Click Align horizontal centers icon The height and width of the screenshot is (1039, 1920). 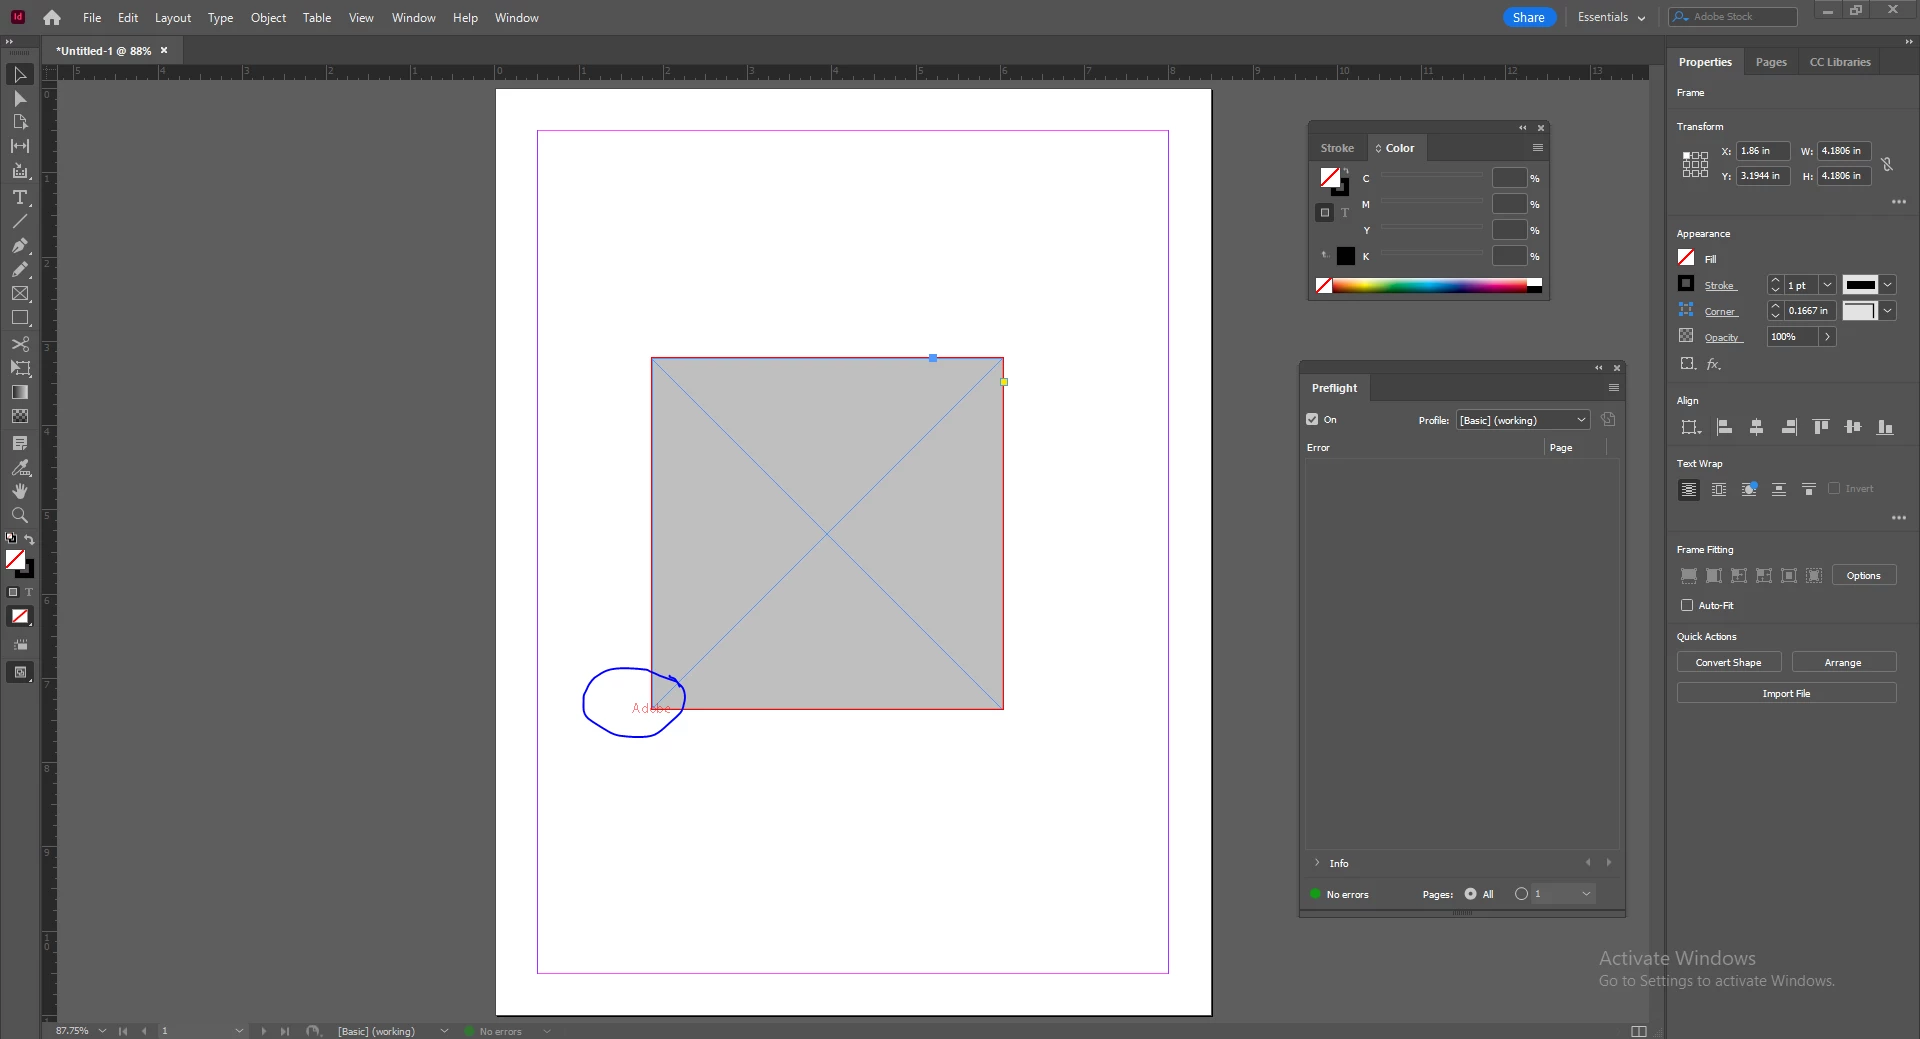tap(1757, 427)
